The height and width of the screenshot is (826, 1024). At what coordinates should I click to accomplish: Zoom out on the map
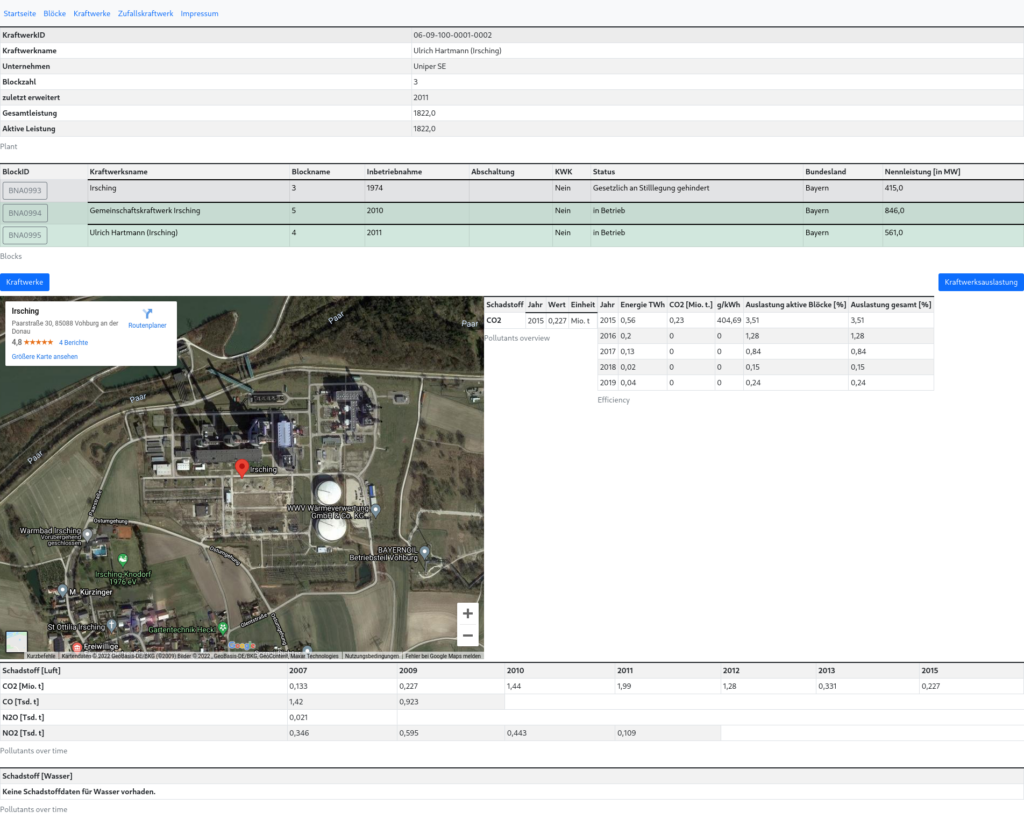[467, 636]
